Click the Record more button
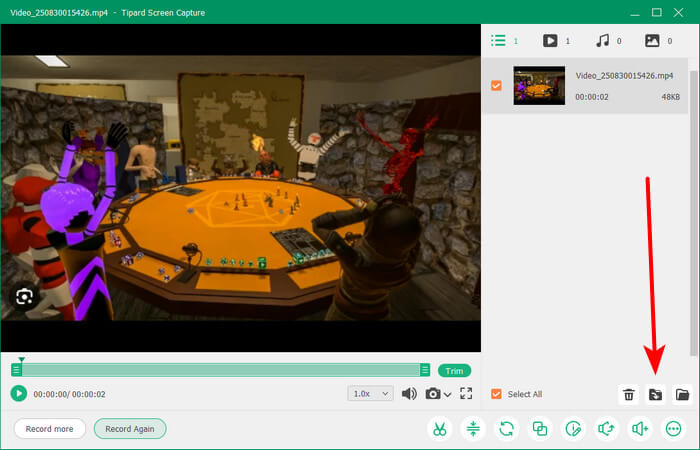Screen dimensions: 700x450 (49, 428)
